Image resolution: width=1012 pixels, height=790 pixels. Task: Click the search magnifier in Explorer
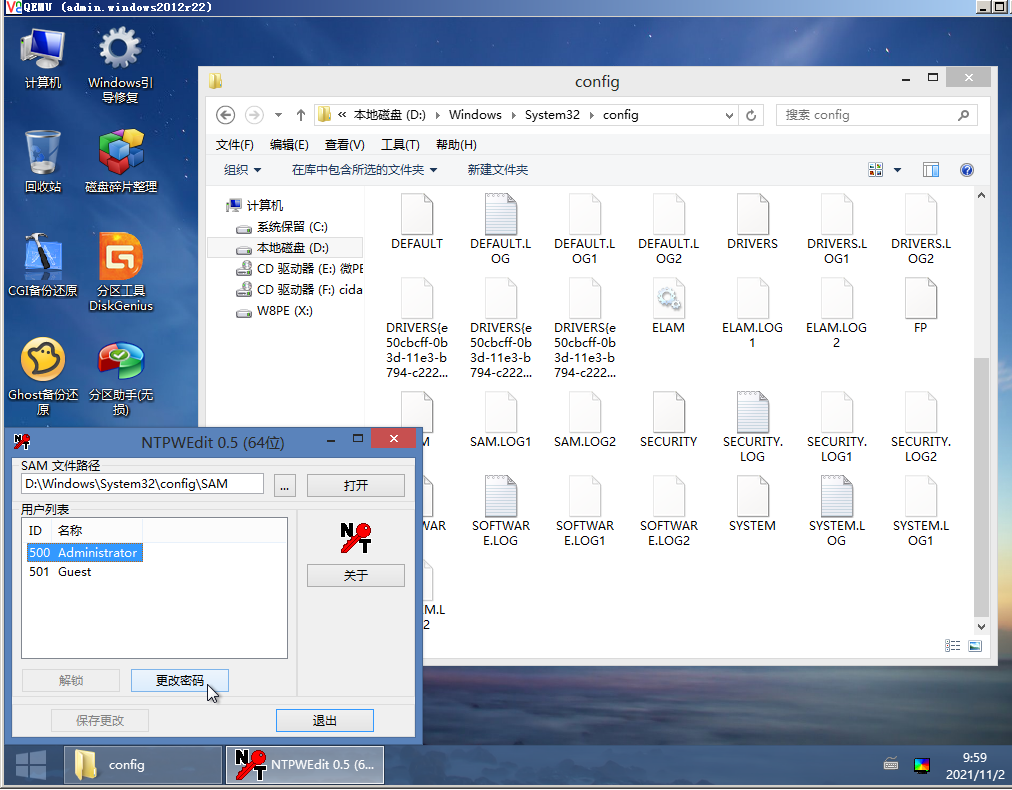tap(964, 115)
